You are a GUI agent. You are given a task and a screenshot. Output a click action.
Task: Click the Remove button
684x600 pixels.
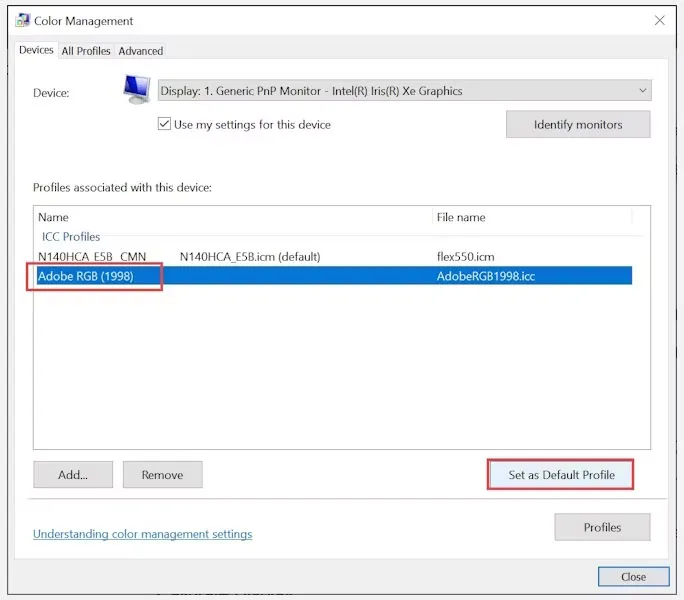pyautogui.click(x=162, y=475)
